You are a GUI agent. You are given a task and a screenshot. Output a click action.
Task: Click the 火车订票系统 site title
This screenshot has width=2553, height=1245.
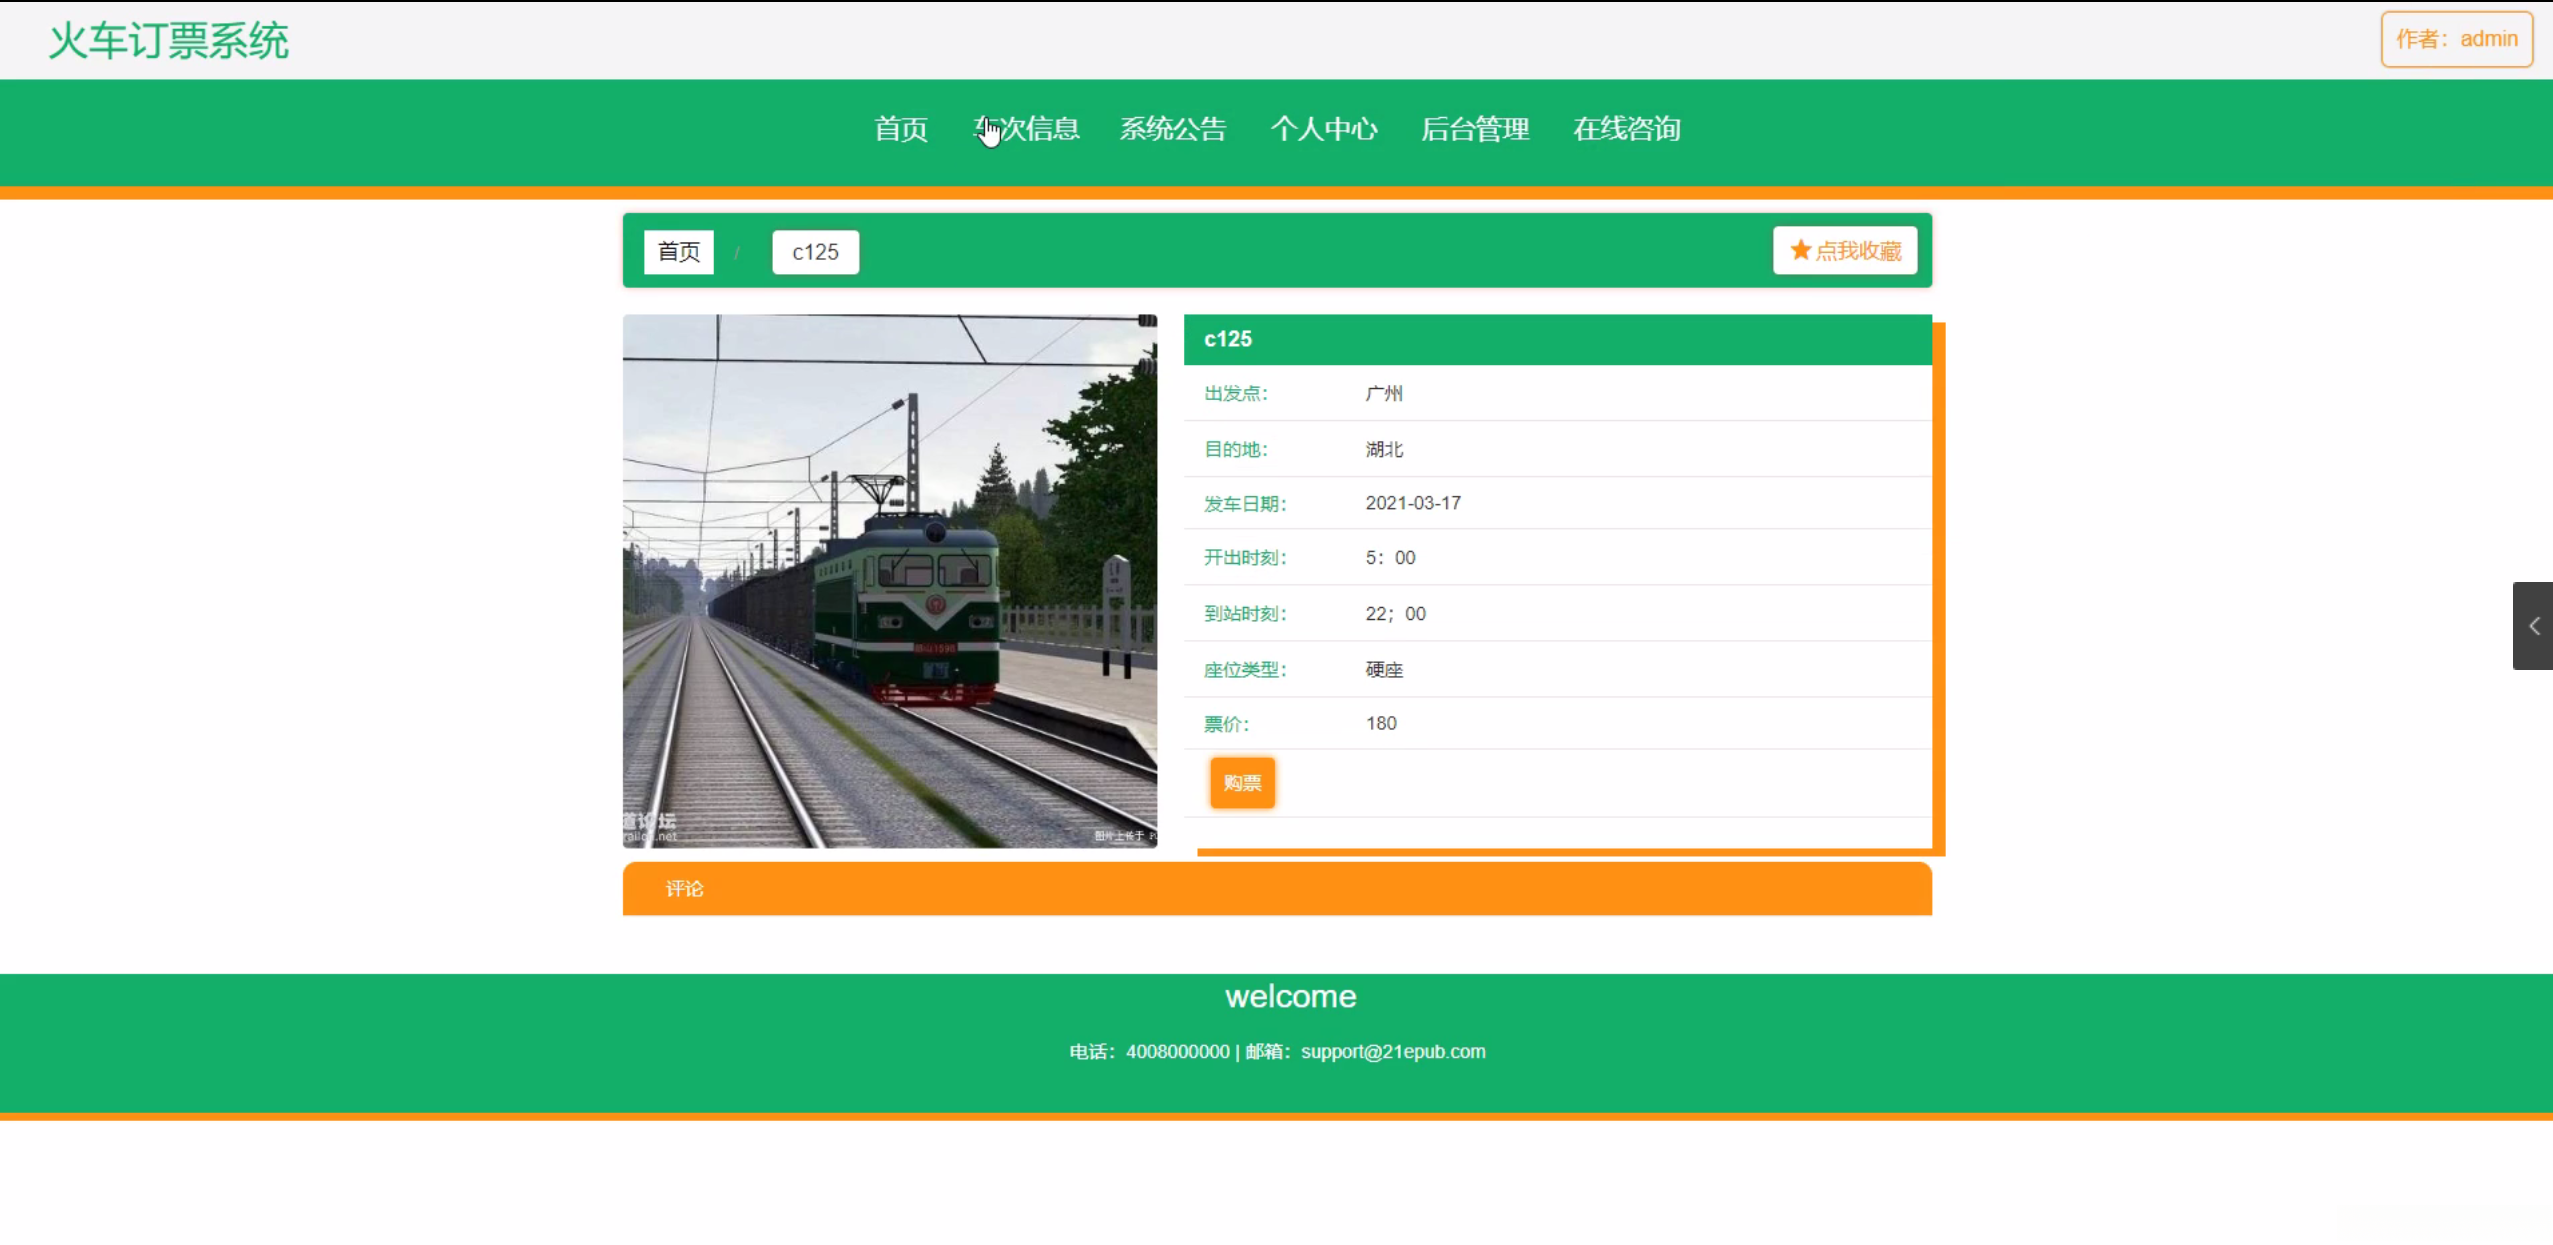[169, 41]
